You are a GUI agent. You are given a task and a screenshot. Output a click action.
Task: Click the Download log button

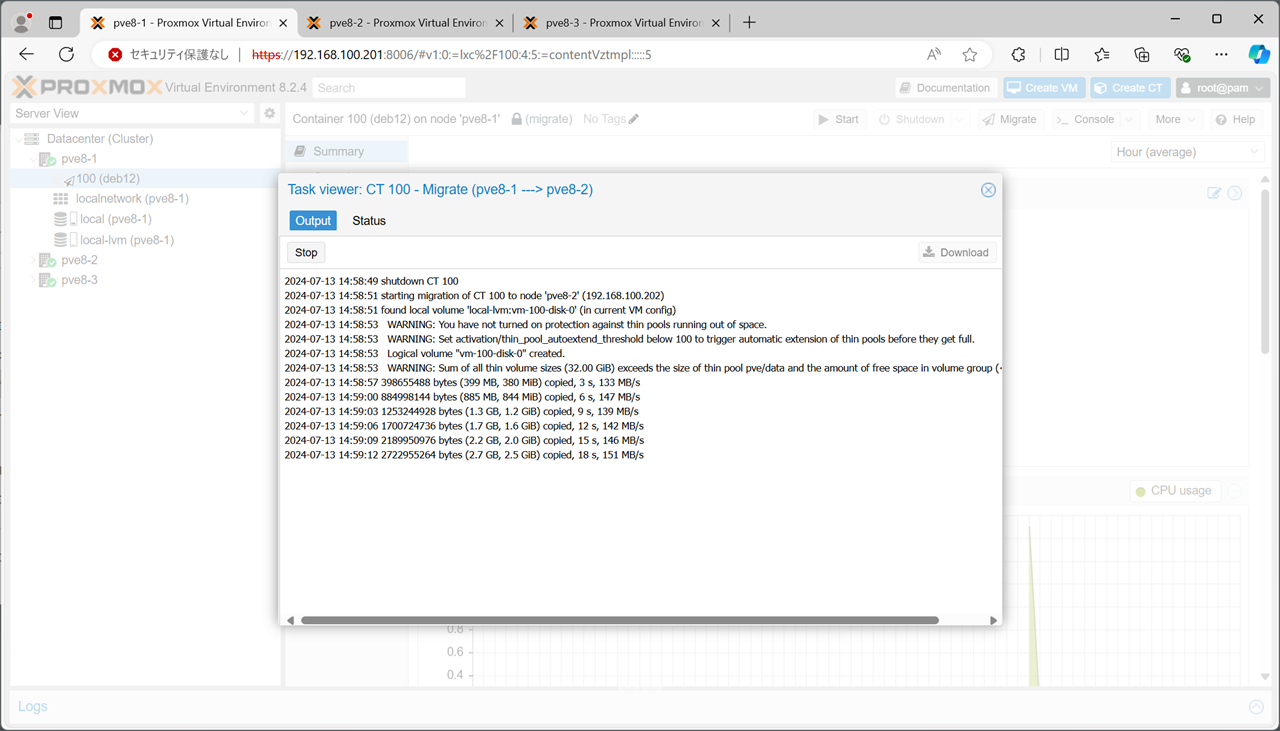(x=957, y=253)
